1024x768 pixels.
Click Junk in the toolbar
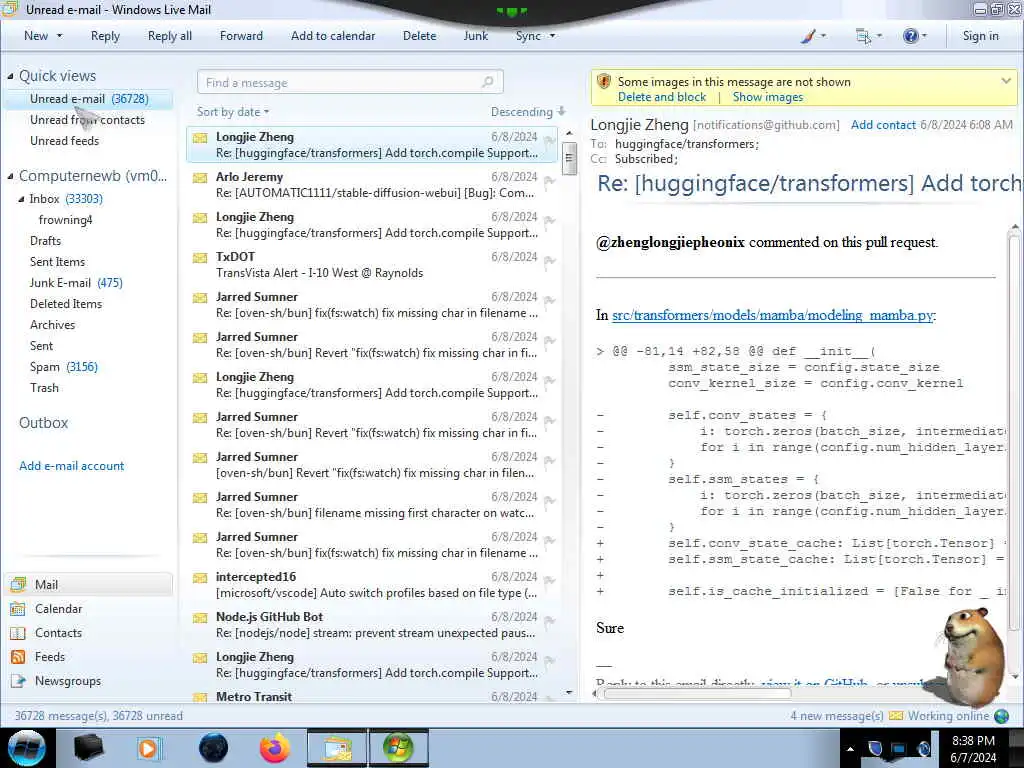475,36
